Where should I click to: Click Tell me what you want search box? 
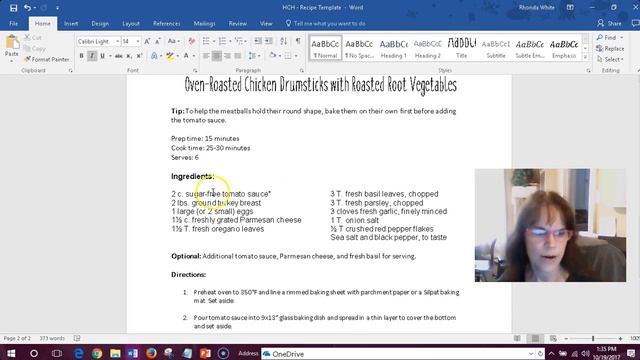[325, 24]
